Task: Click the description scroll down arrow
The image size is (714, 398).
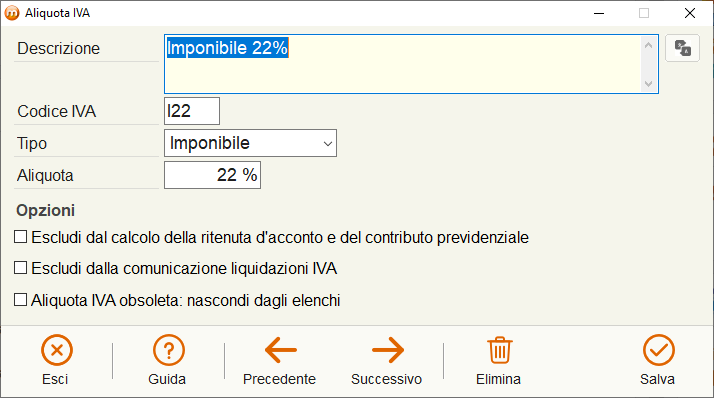Action: 648,84
